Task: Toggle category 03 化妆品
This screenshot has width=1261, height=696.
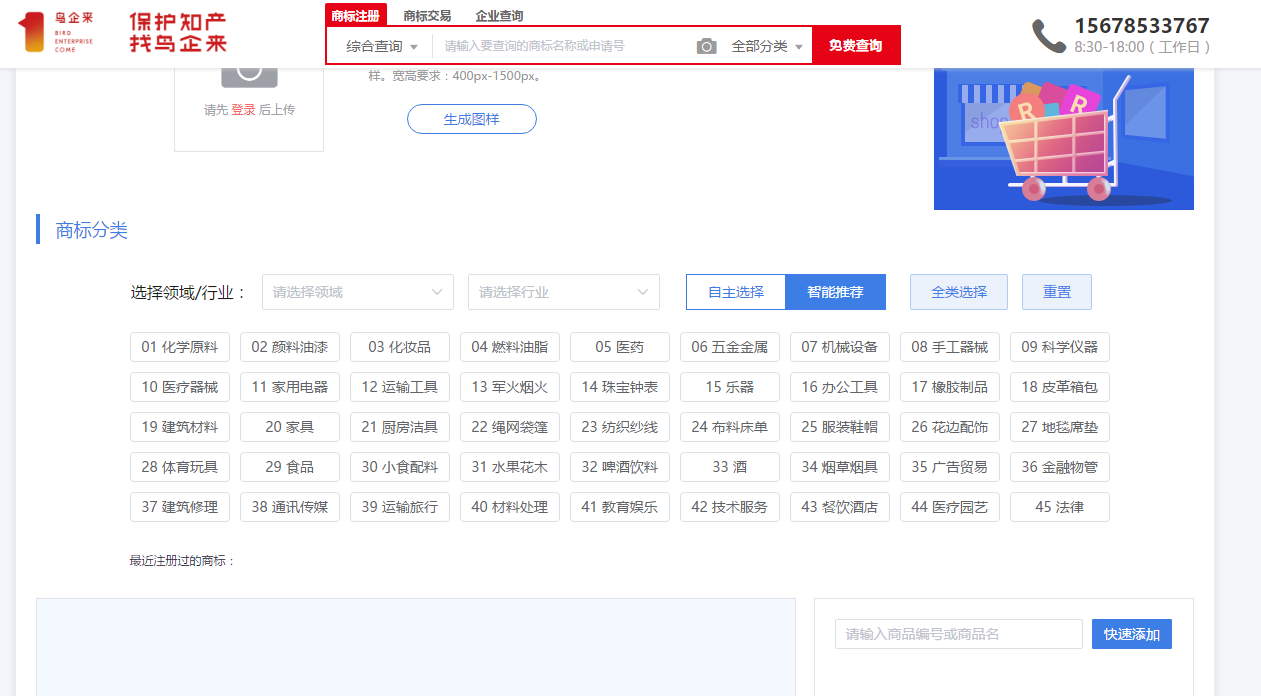Action: (x=400, y=347)
